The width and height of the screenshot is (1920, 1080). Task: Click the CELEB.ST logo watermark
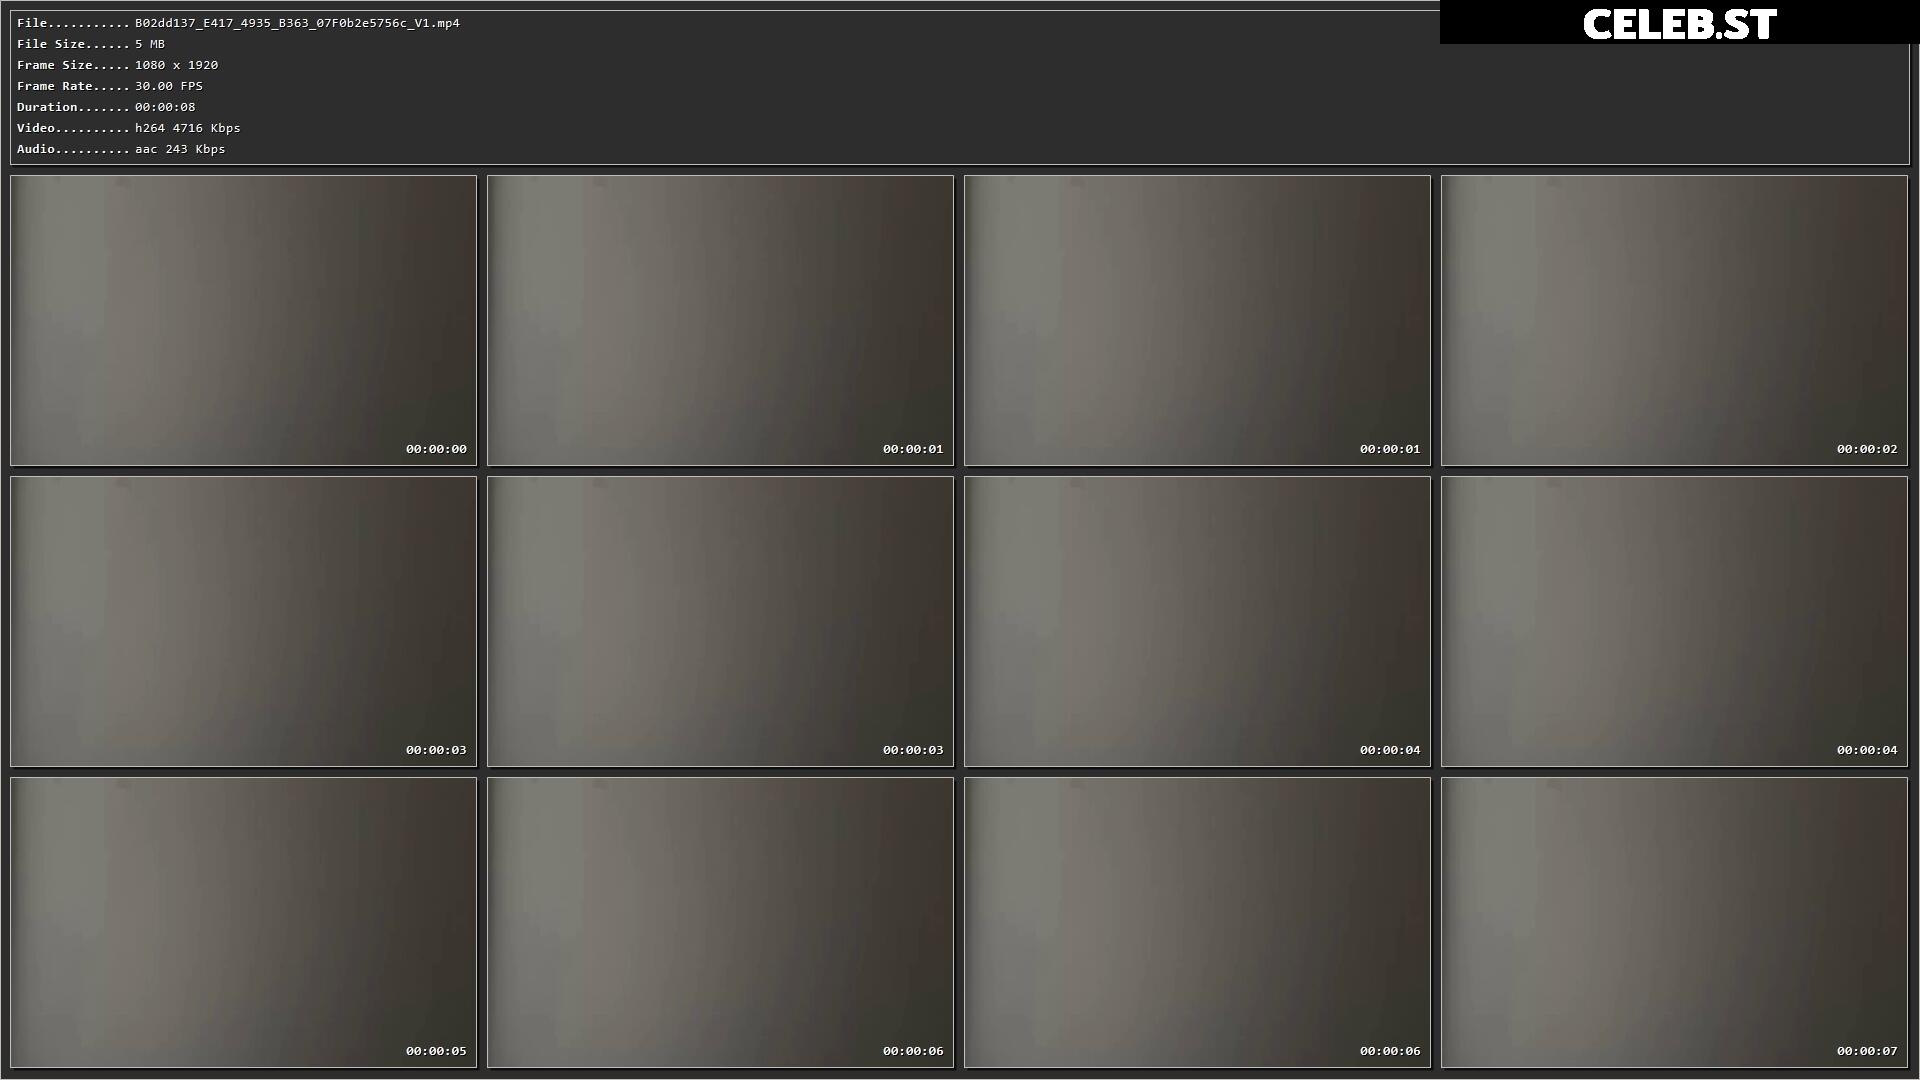pos(1679,24)
